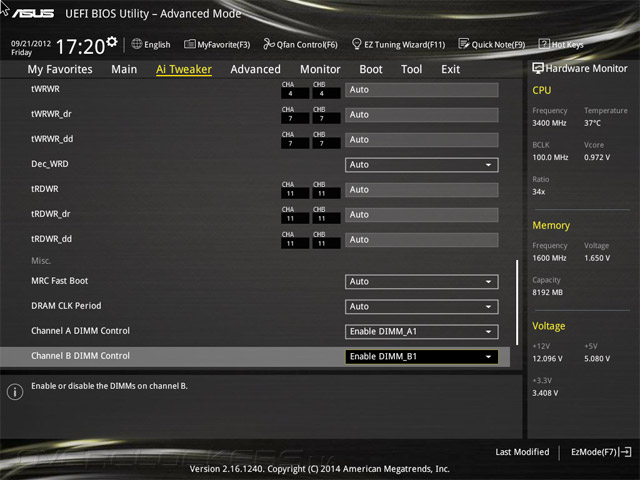This screenshot has height=480, width=640.
Task: Open date and time settings gear icon
Action: 111,42
